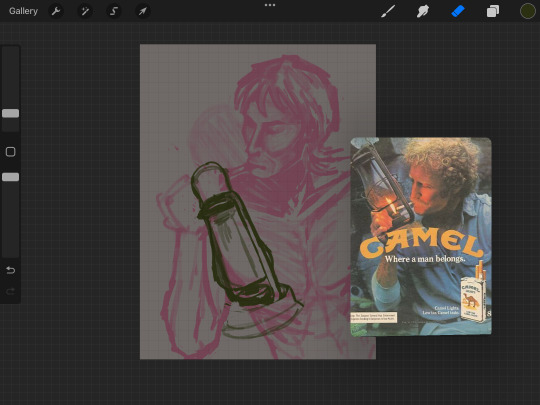Screen dimensions: 540x405
Task: Redo the last undone action
Action: point(10,292)
